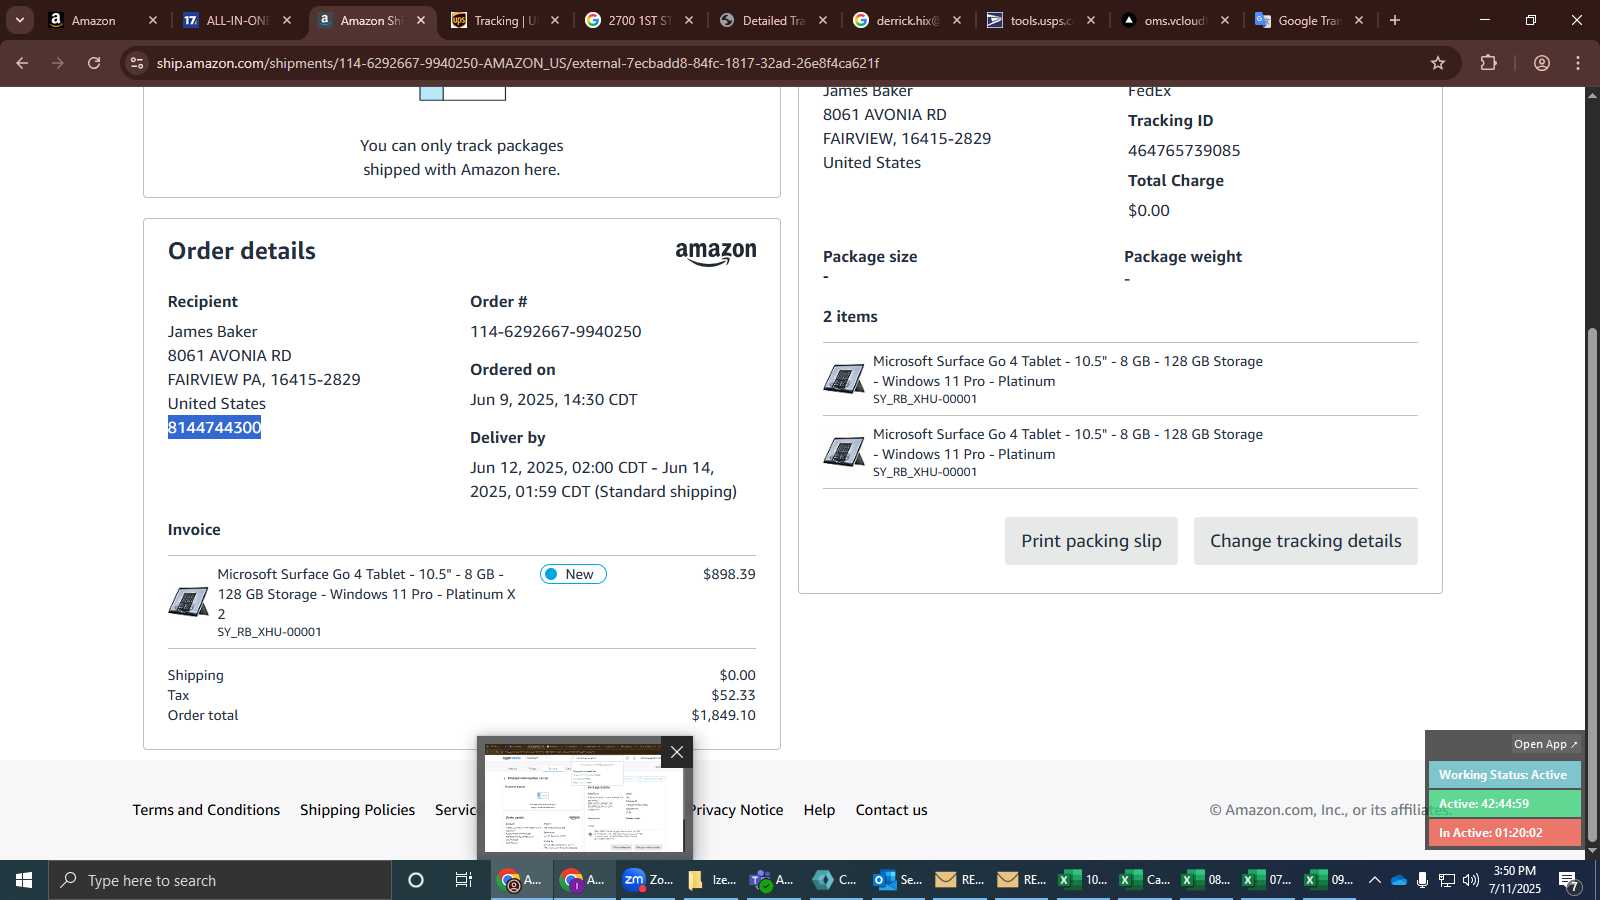The height and width of the screenshot is (900, 1600).
Task: Reload the current Amazon shipment page
Action: [94, 63]
